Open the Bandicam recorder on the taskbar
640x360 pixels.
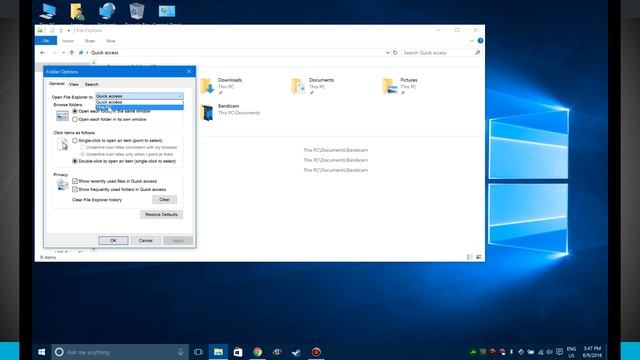[x=316, y=352]
